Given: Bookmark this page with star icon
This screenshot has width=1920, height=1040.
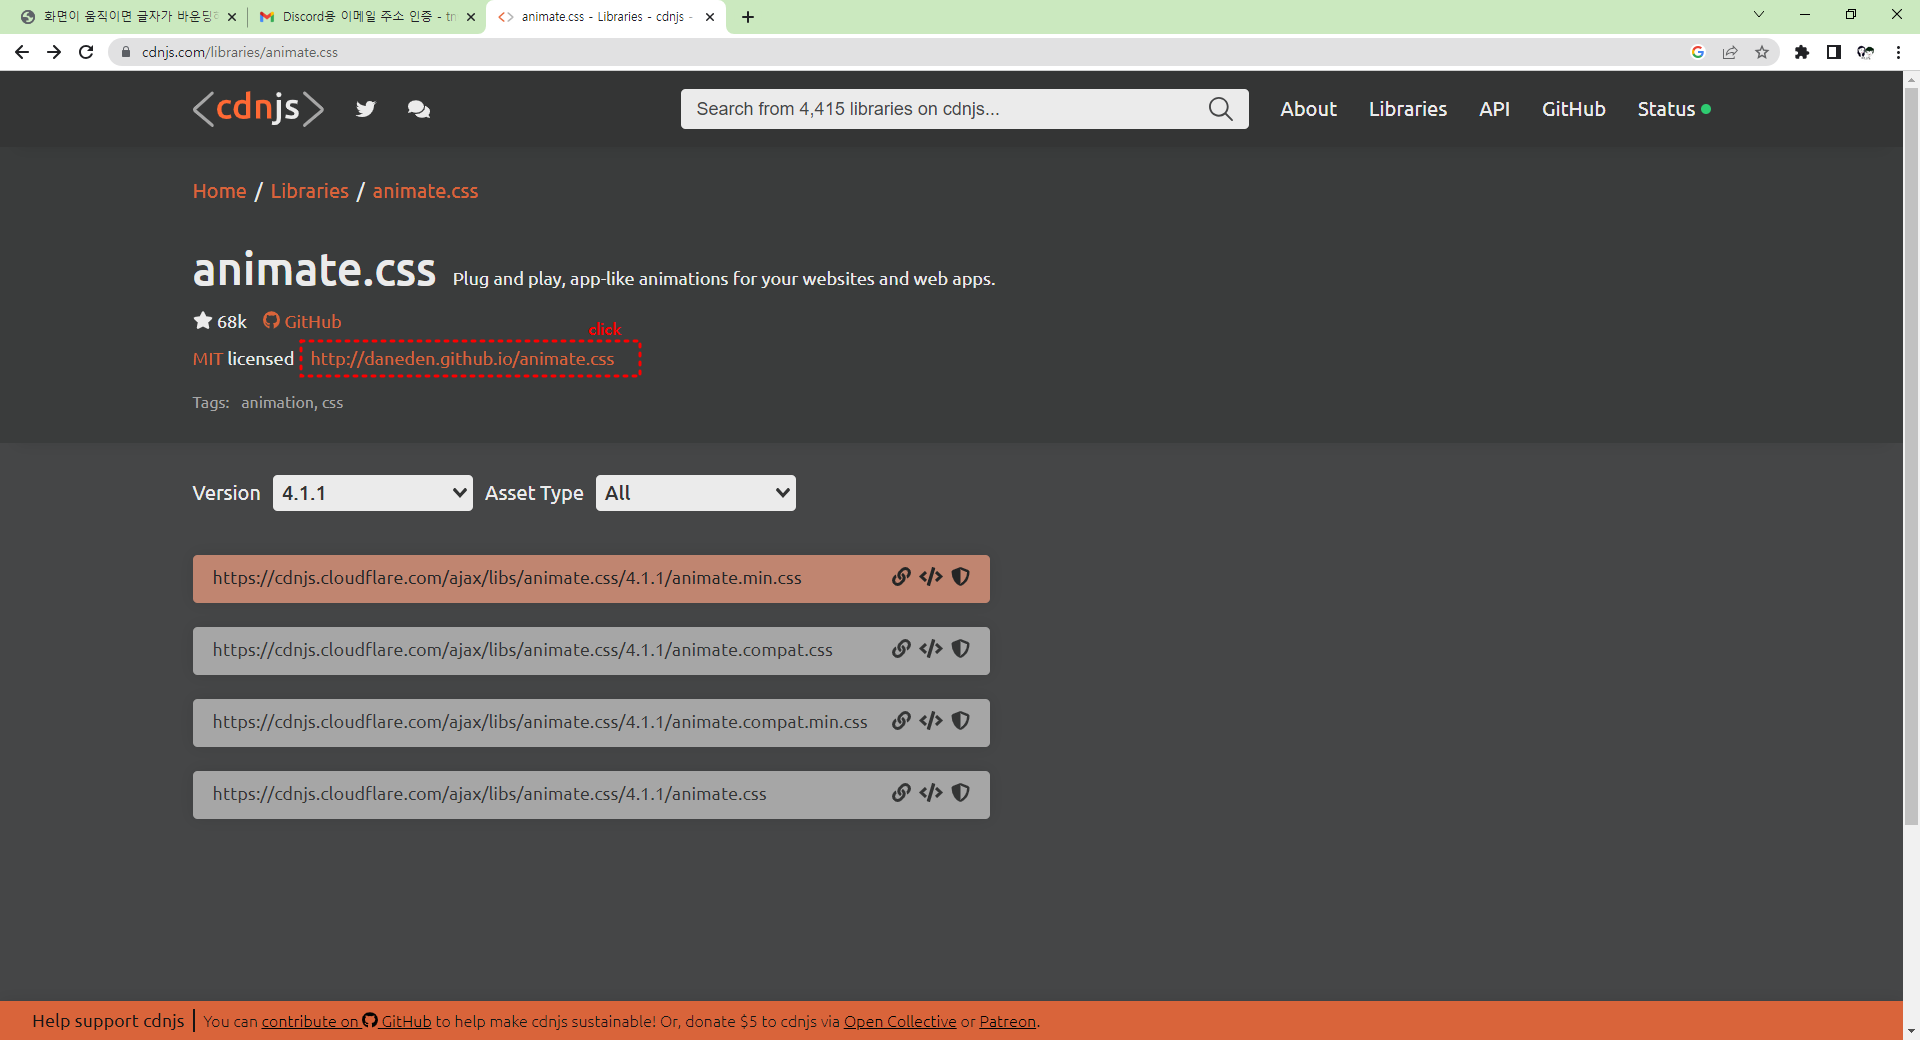Looking at the screenshot, I should click(x=1762, y=52).
